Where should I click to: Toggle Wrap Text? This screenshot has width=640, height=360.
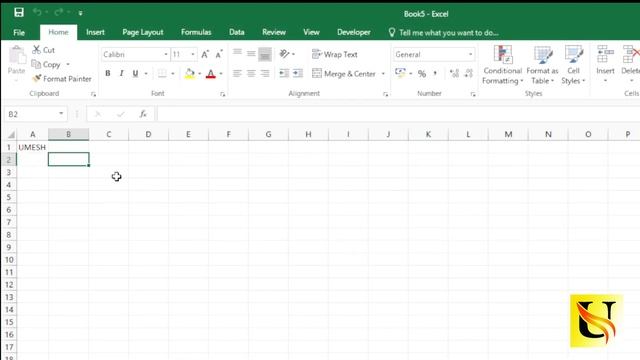335,54
